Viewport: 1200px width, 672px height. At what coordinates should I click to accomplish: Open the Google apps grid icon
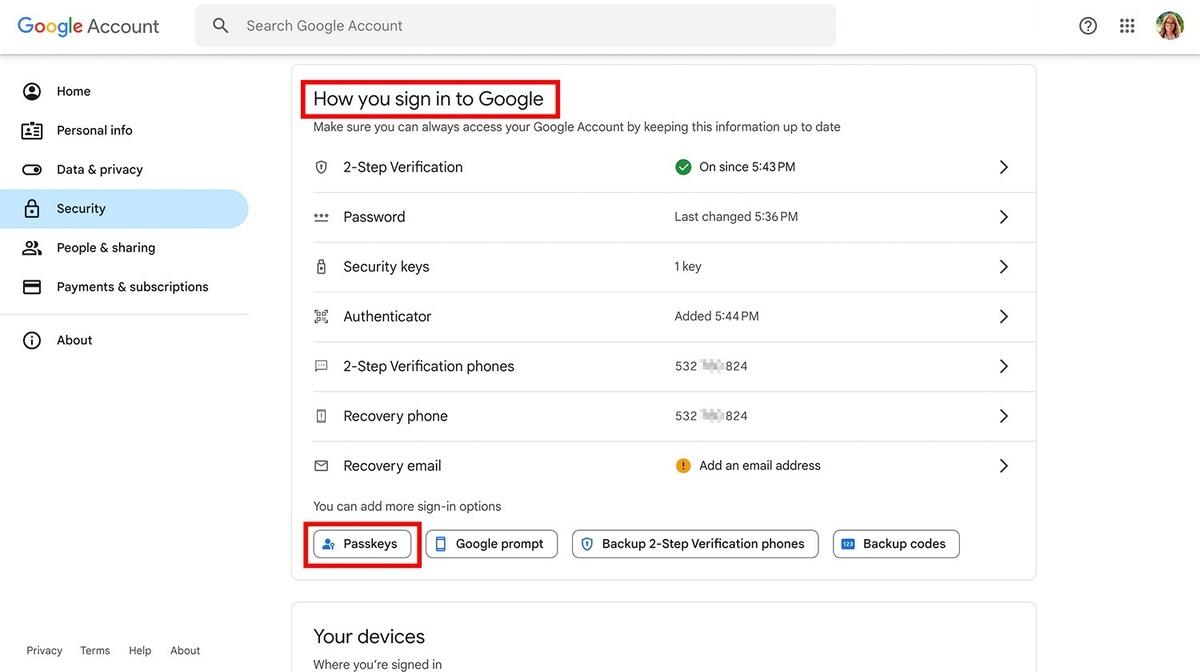[x=1127, y=26]
